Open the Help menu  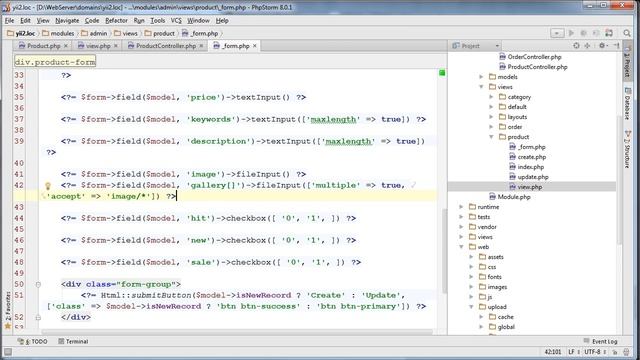[x=222, y=20]
